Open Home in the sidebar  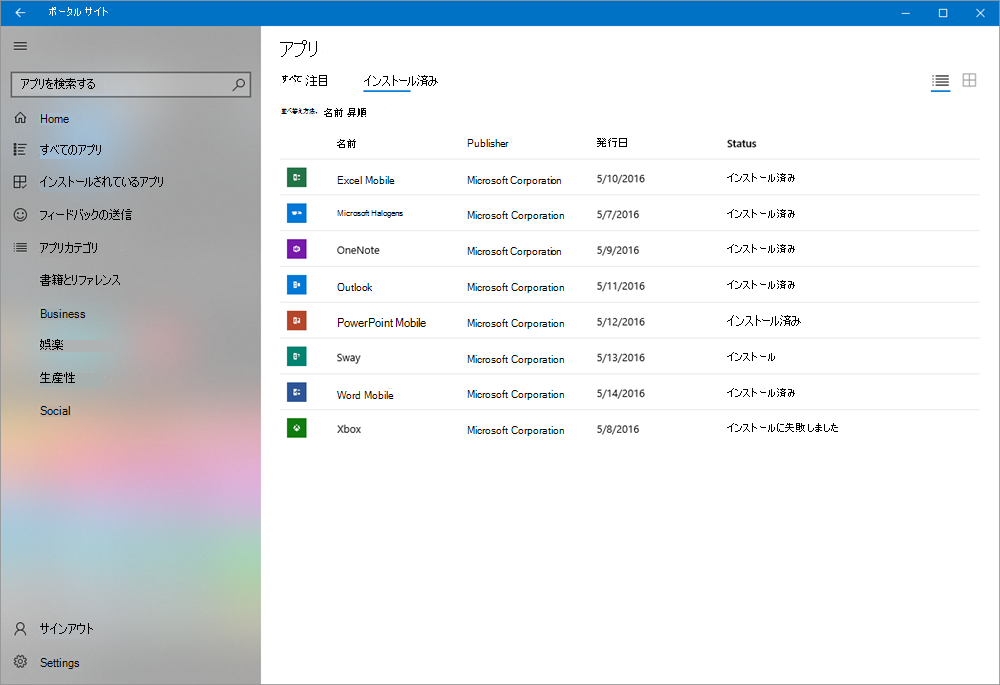point(54,119)
